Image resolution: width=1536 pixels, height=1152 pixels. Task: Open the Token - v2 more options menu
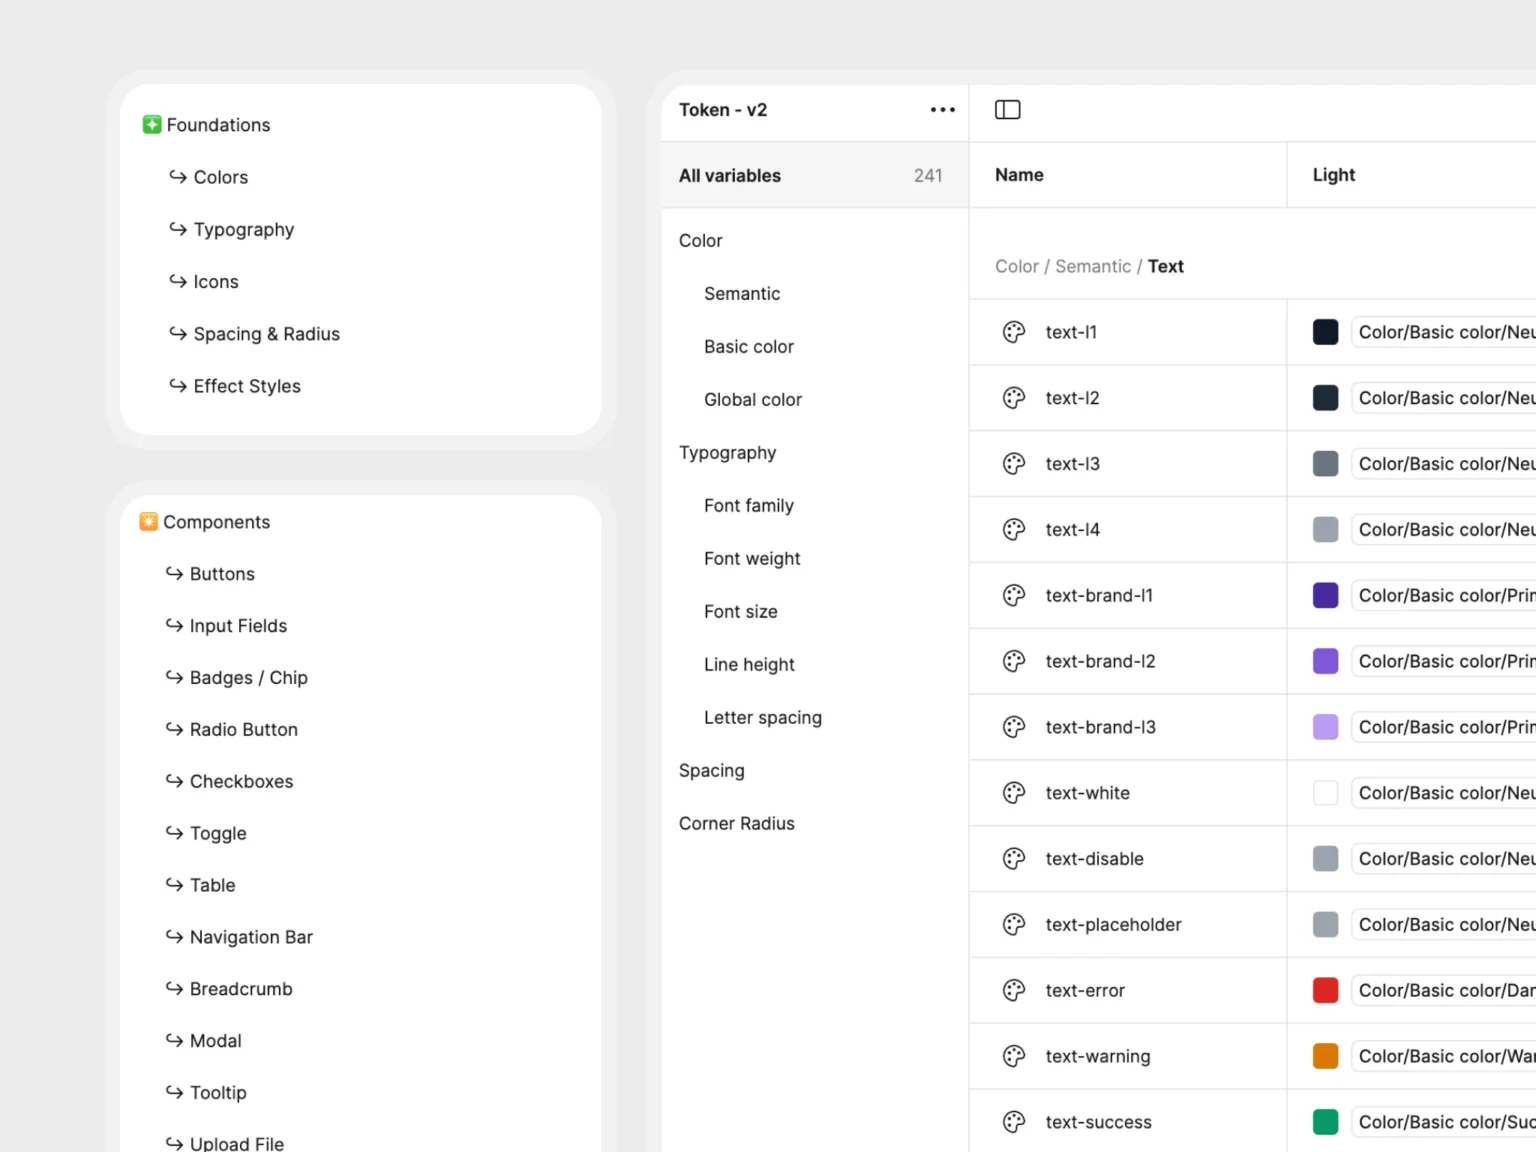tap(942, 110)
